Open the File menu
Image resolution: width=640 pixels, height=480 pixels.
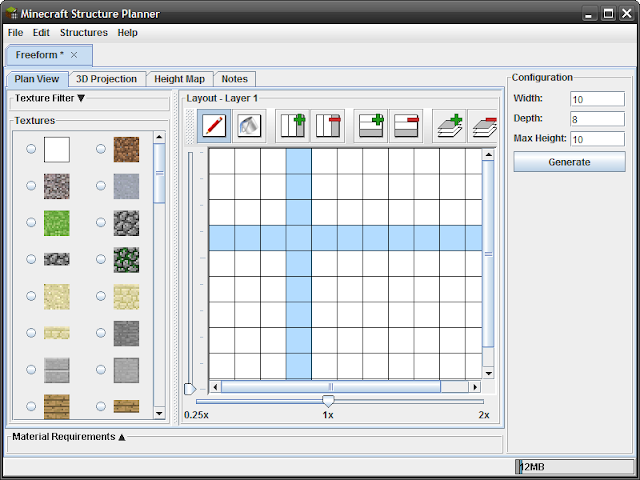click(16, 33)
